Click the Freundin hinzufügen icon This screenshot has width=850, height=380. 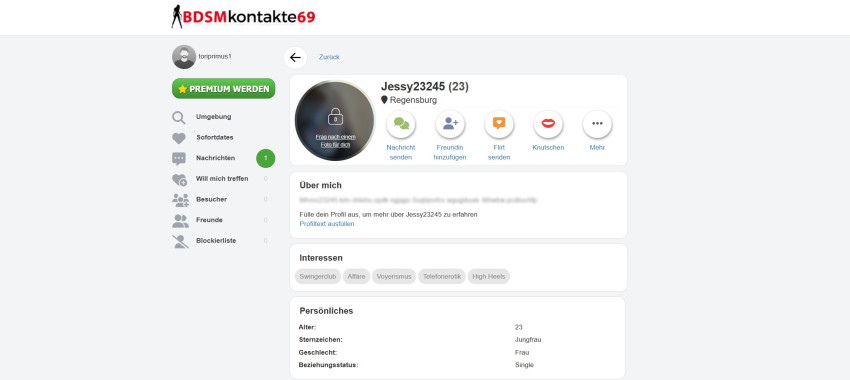tap(450, 124)
